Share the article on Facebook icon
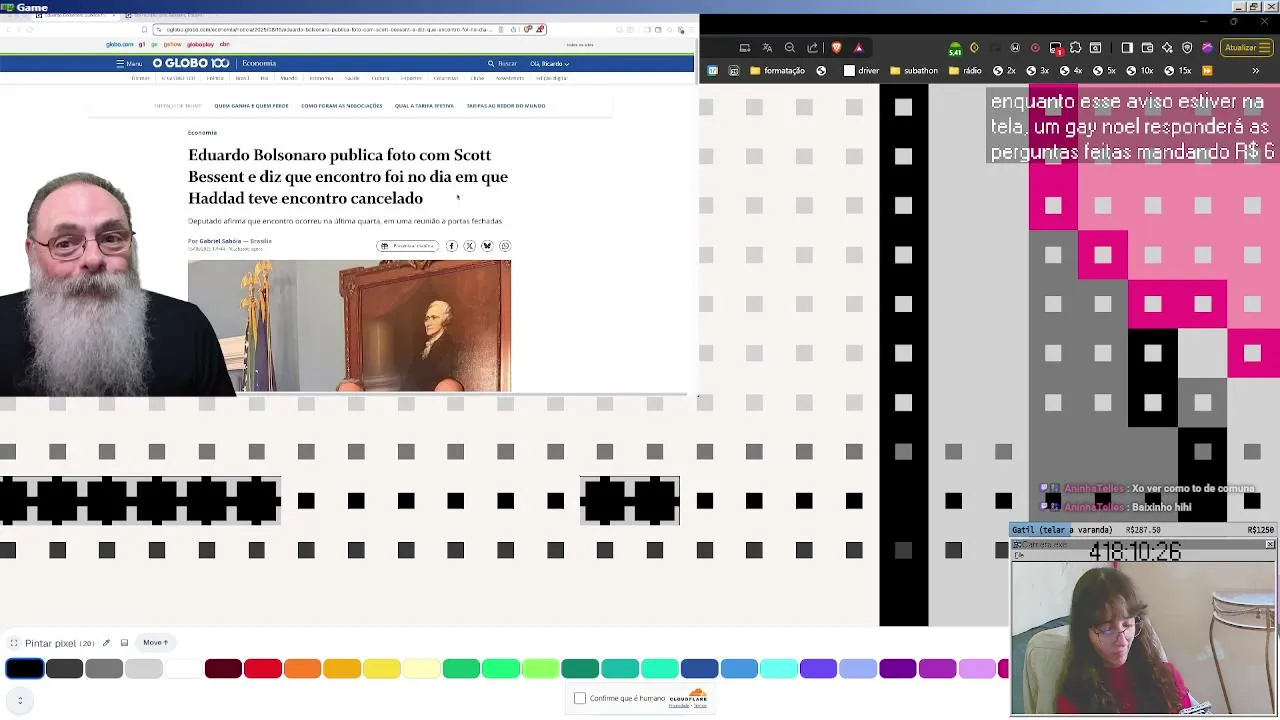Viewport: 1280px width, 720px height. coord(451,246)
